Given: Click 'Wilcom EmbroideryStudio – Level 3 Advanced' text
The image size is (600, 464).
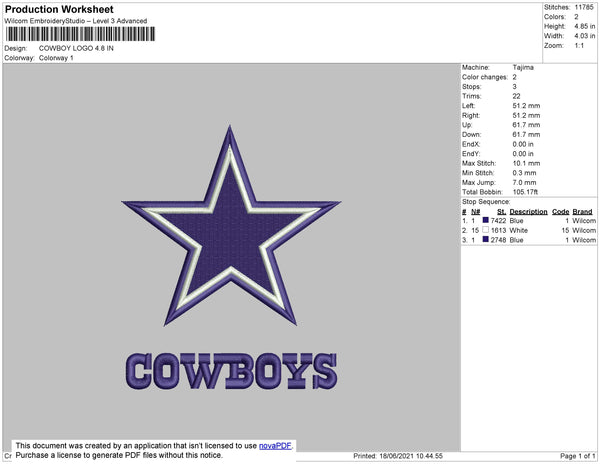Looking at the screenshot, I should click(x=76, y=21).
